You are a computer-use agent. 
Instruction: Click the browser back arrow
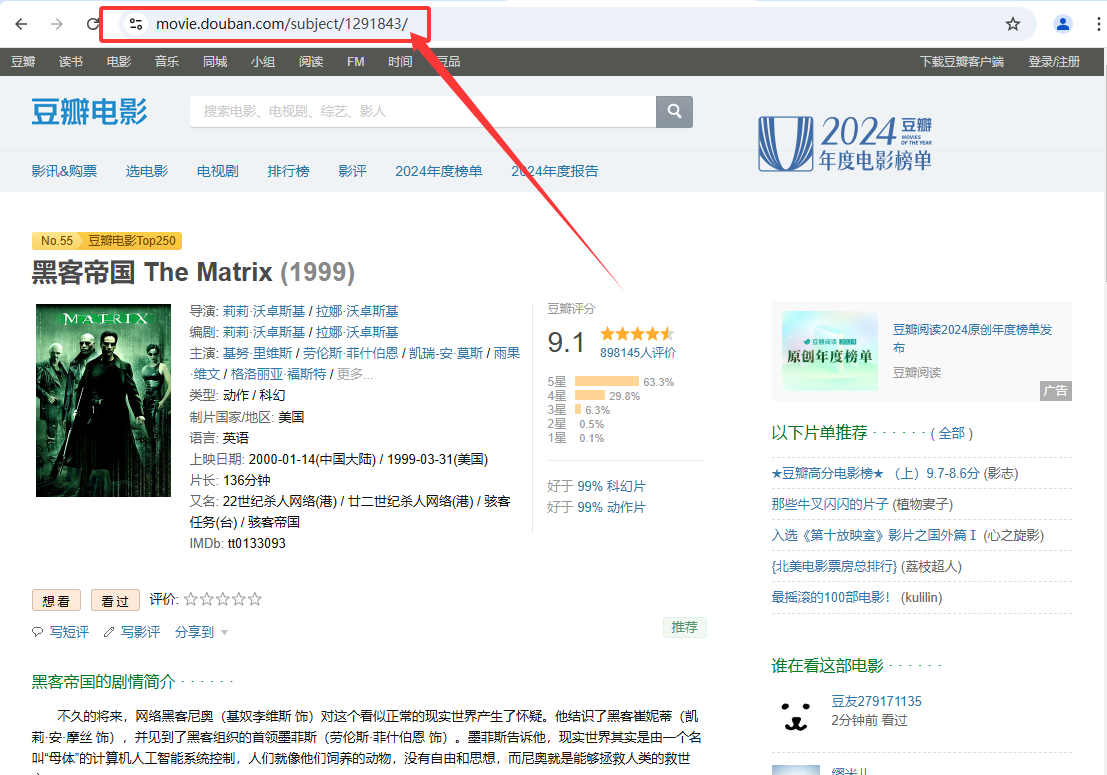coord(21,24)
